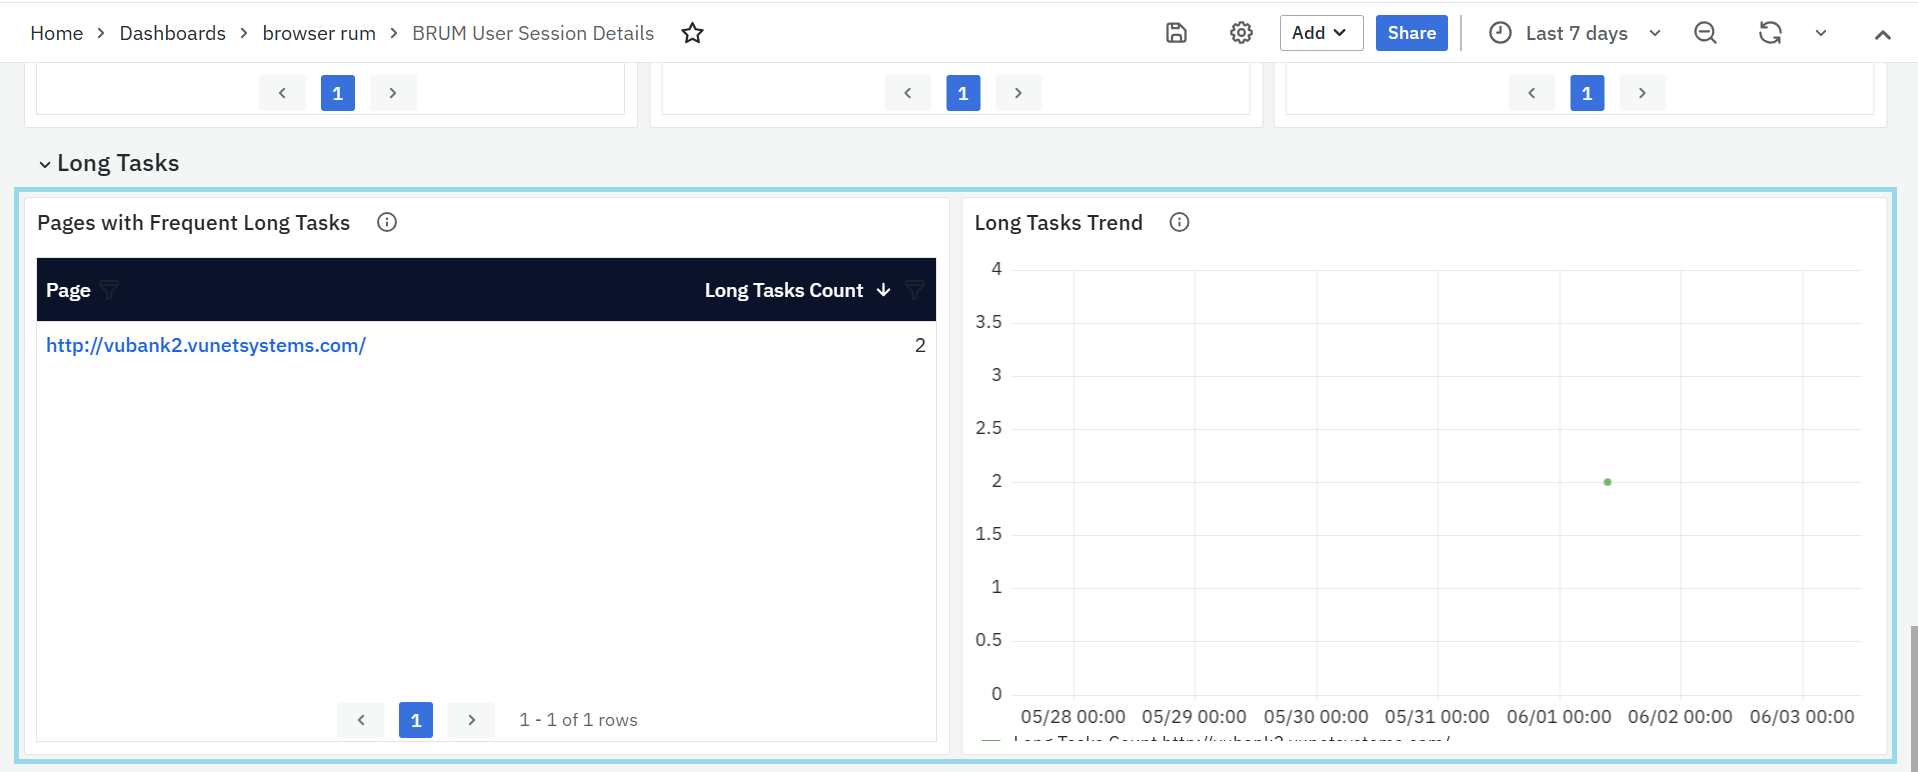This screenshot has height=772, width=1918.
Task: Open the Last 7 days time picker
Action: (x=1575, y=33)
